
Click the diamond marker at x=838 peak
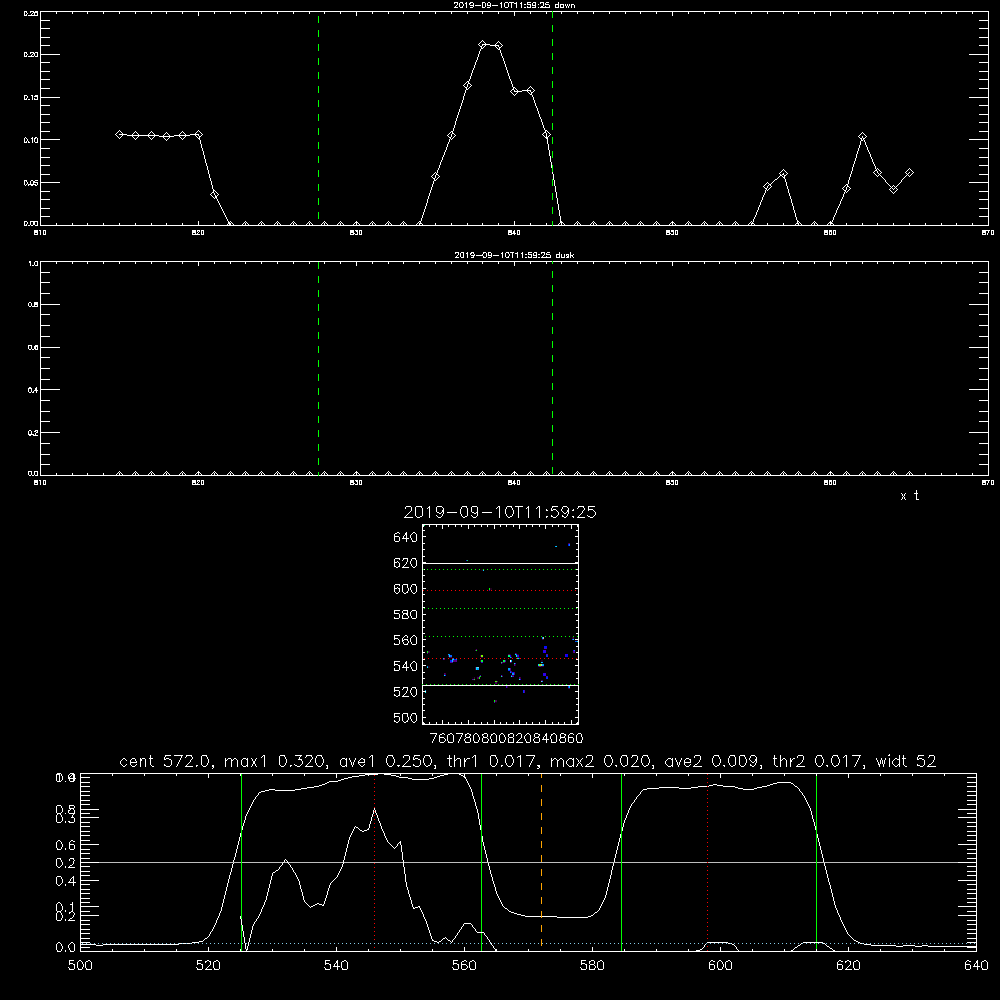[483, 45]
